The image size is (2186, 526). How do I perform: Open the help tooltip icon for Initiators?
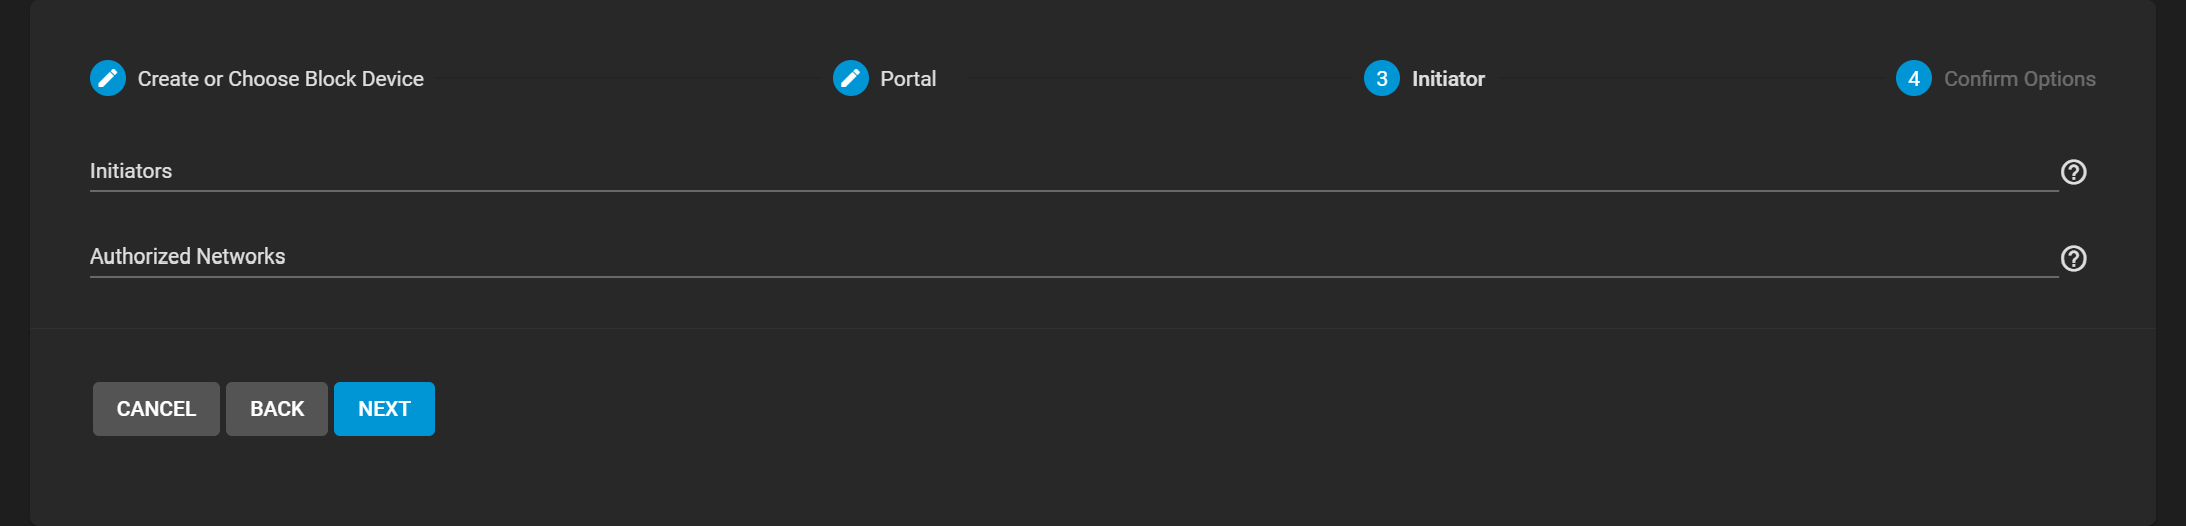2074,172
